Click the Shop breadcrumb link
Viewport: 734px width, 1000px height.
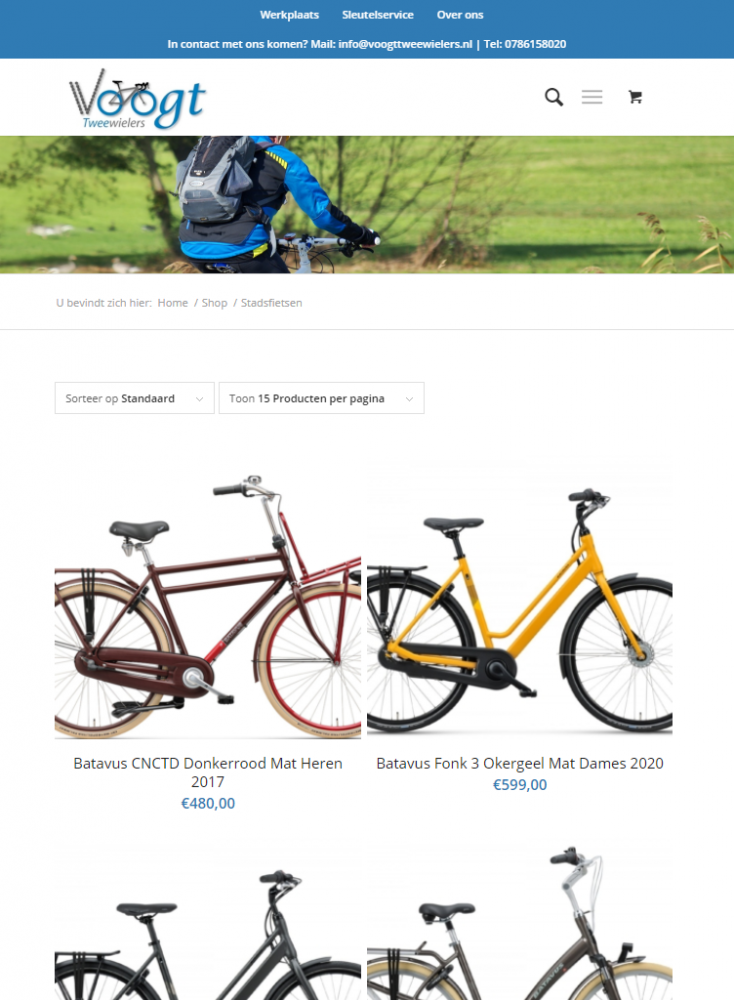point(214,303)
